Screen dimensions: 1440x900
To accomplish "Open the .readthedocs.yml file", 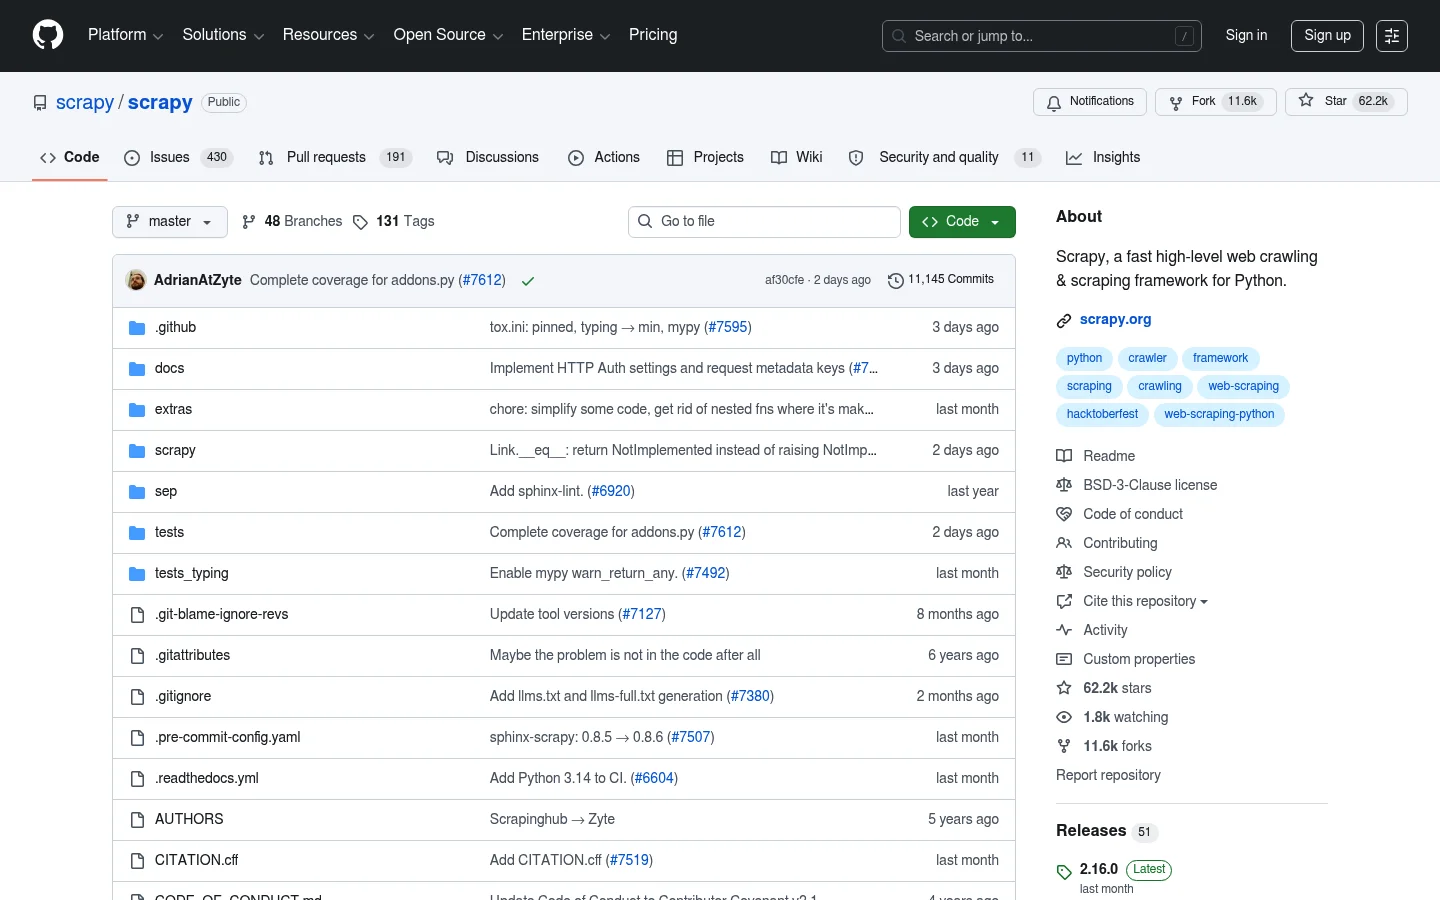I will [207, 778].
